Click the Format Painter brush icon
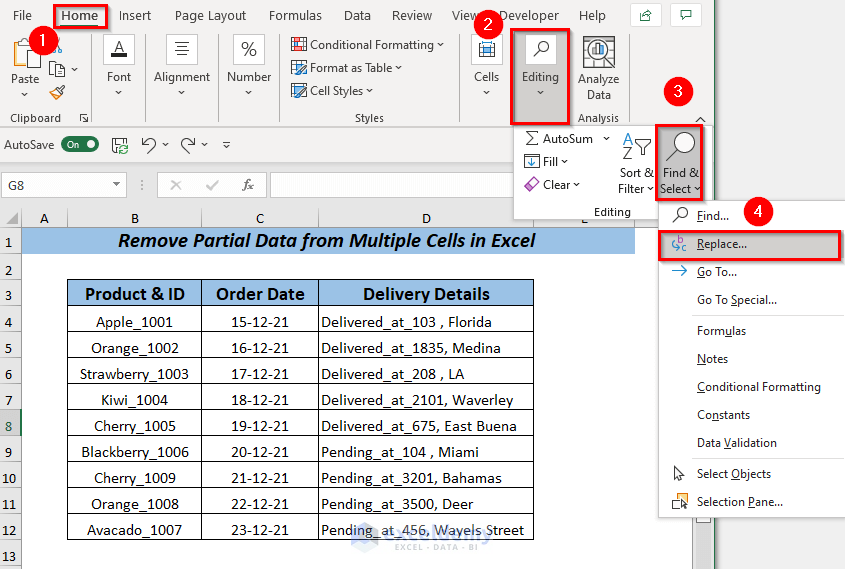Image resolution: width=845 pixels, height=569 pixels. pos(57,93)
